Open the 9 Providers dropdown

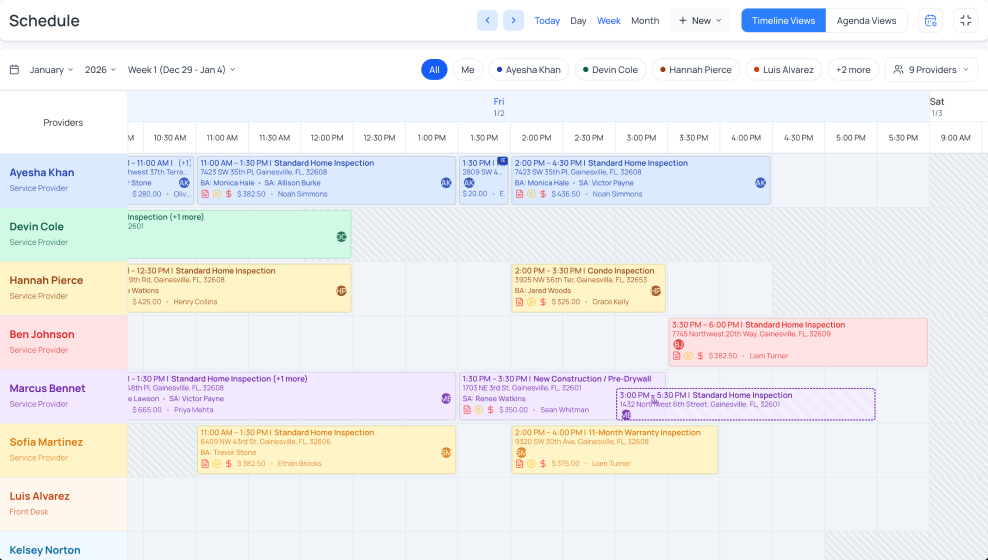pos(931,70)
